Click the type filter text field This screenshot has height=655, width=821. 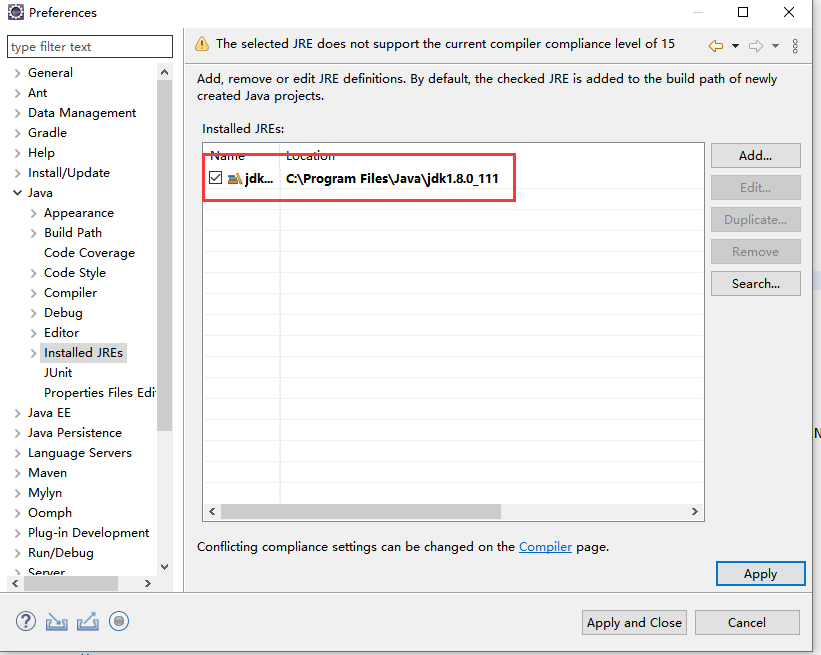point(89,47)
